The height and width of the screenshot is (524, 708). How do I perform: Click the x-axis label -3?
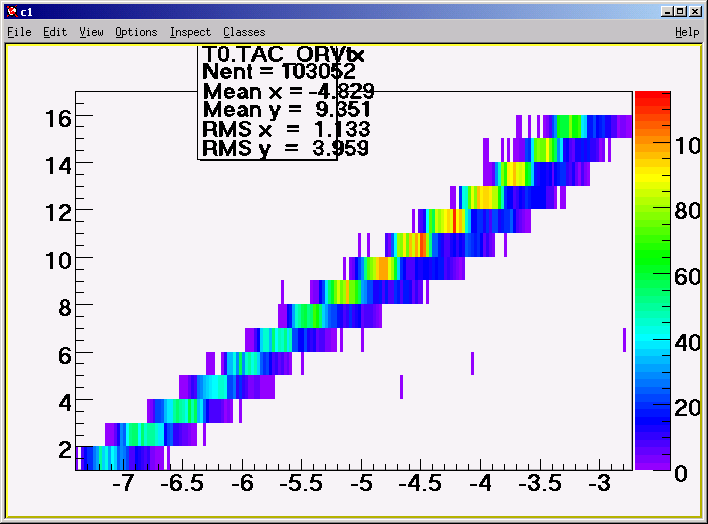tap(600, 483)
